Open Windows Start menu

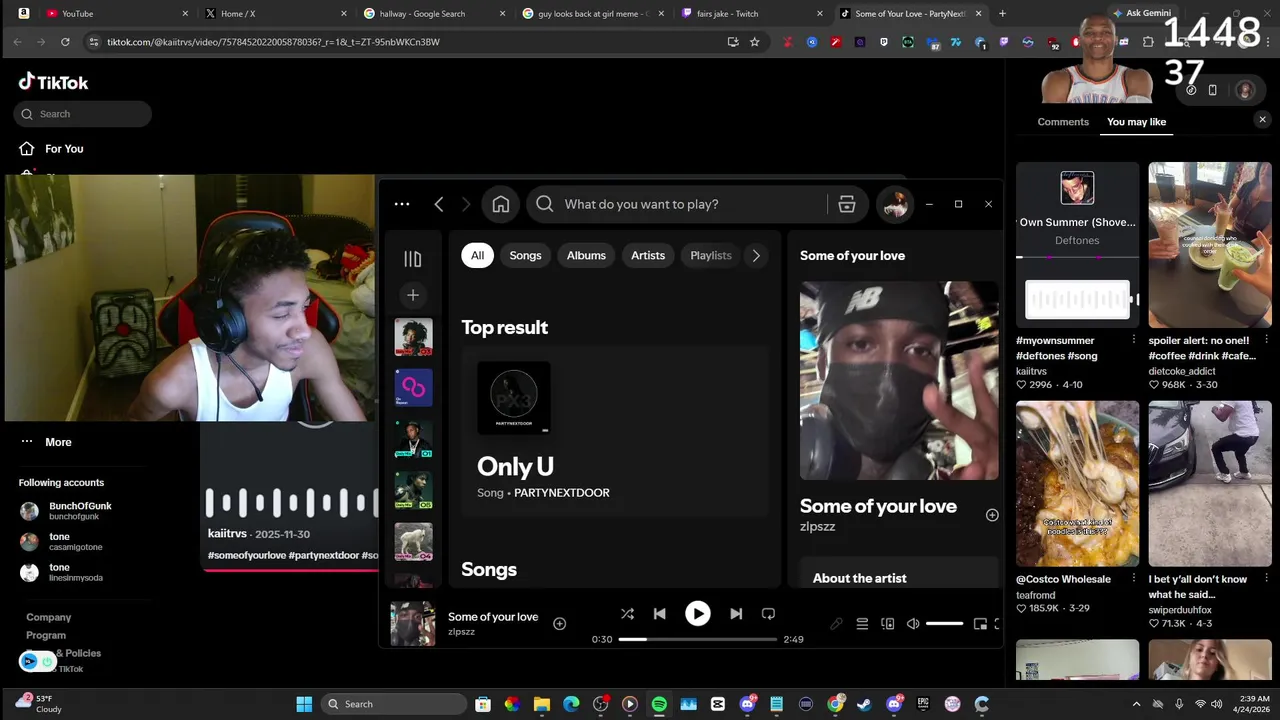(x=304, y=704)
